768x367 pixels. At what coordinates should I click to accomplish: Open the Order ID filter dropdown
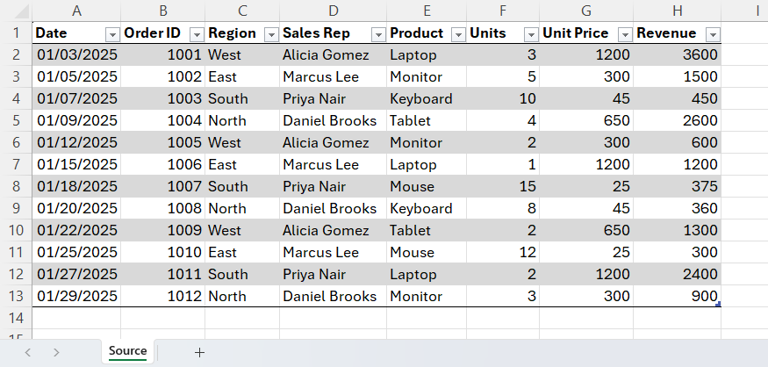[197, 34]
